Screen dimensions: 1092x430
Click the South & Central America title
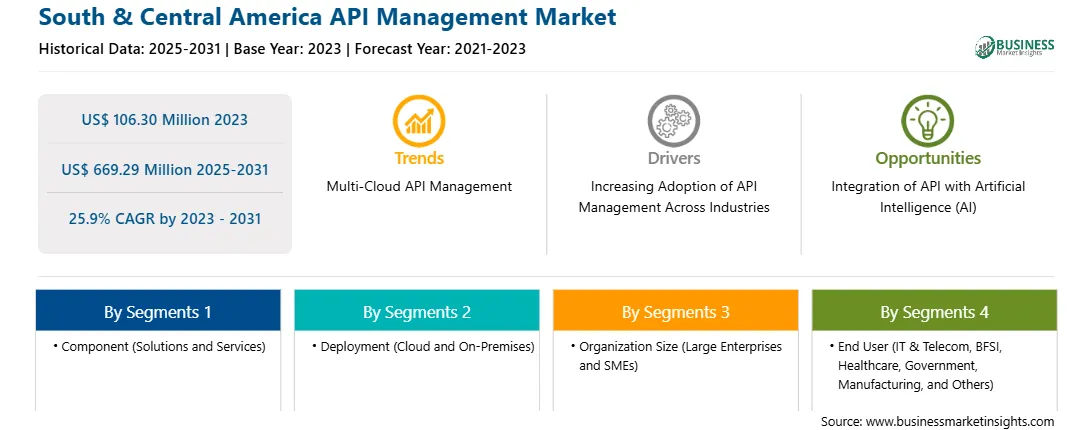pos(328,17)
